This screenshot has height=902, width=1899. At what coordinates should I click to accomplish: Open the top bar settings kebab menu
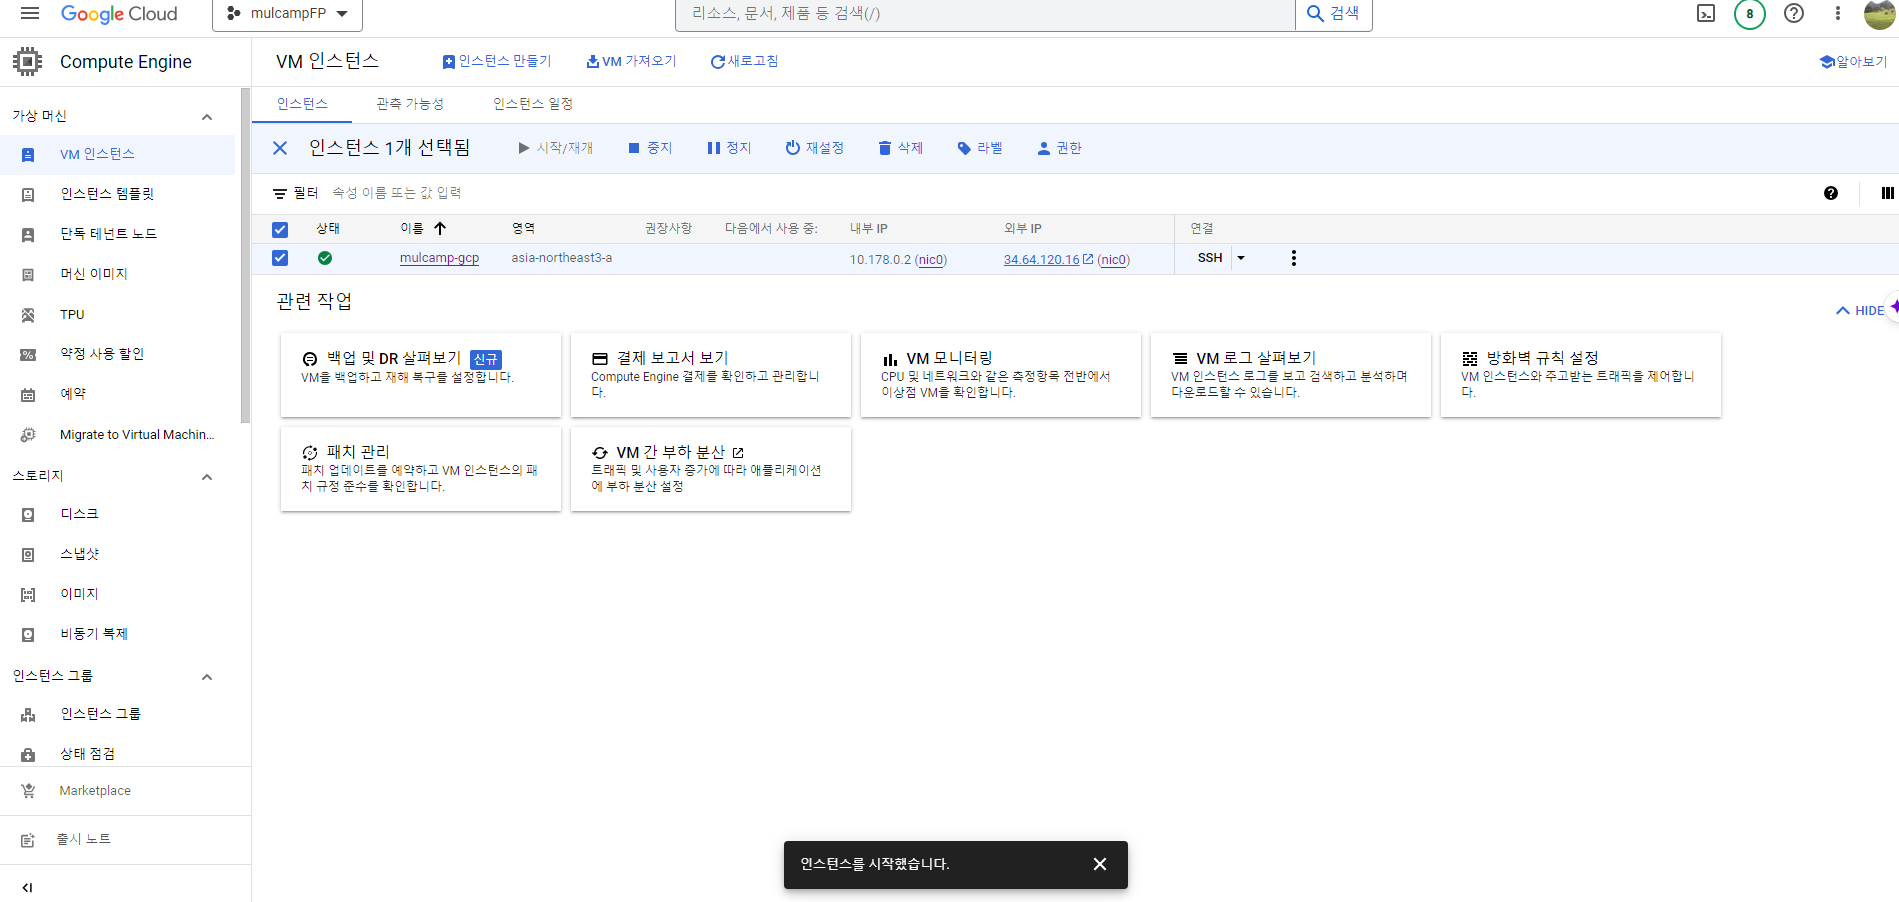point(1837,14)
